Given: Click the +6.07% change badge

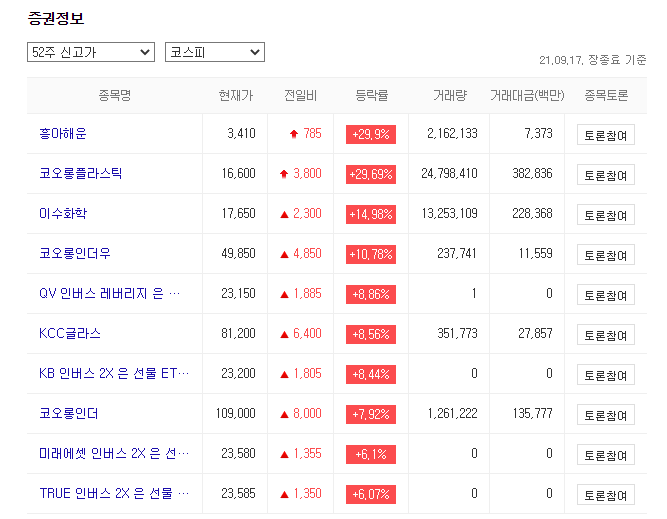Looking at the screenshot, I should tap(371, 494).
